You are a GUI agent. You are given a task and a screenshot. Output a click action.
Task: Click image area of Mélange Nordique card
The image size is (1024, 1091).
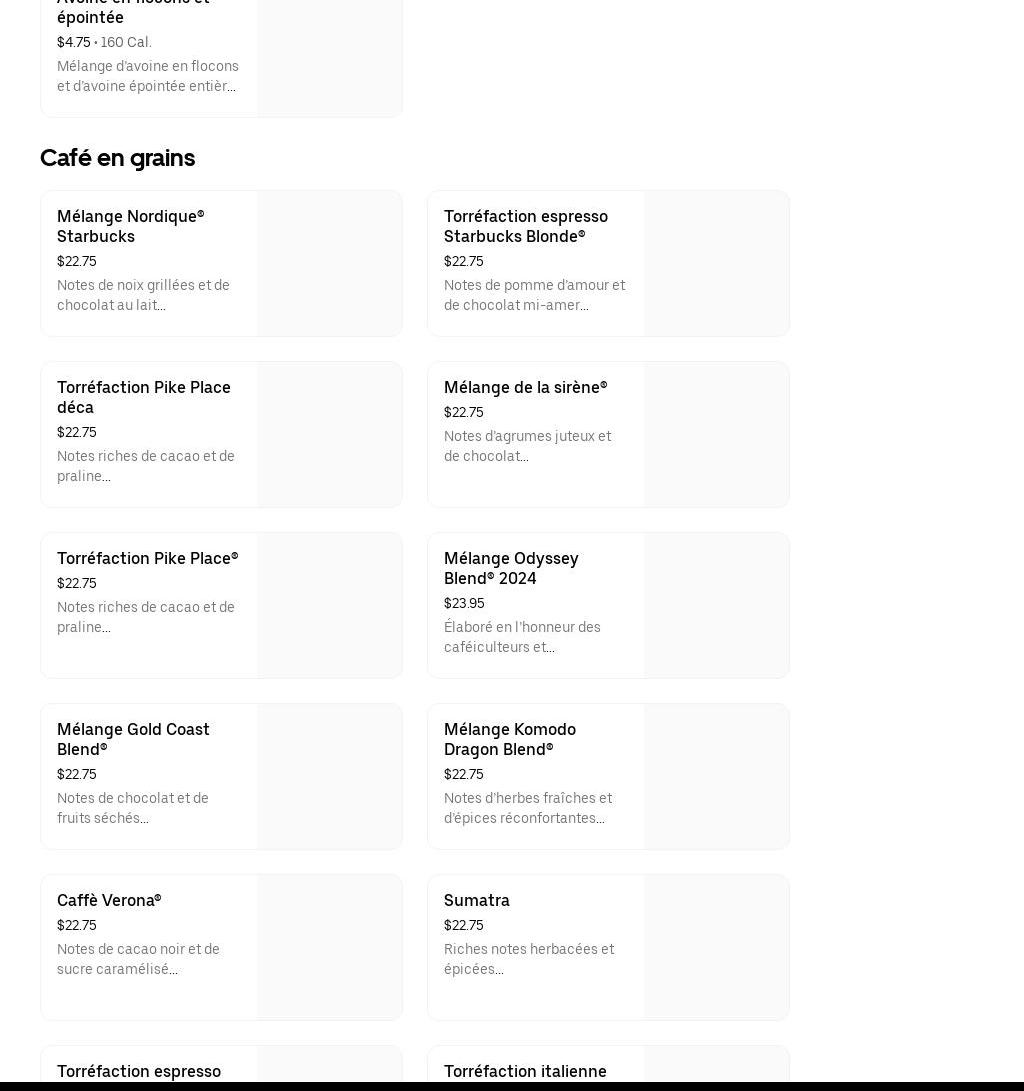pyautogui.click(x=329, y=263)
